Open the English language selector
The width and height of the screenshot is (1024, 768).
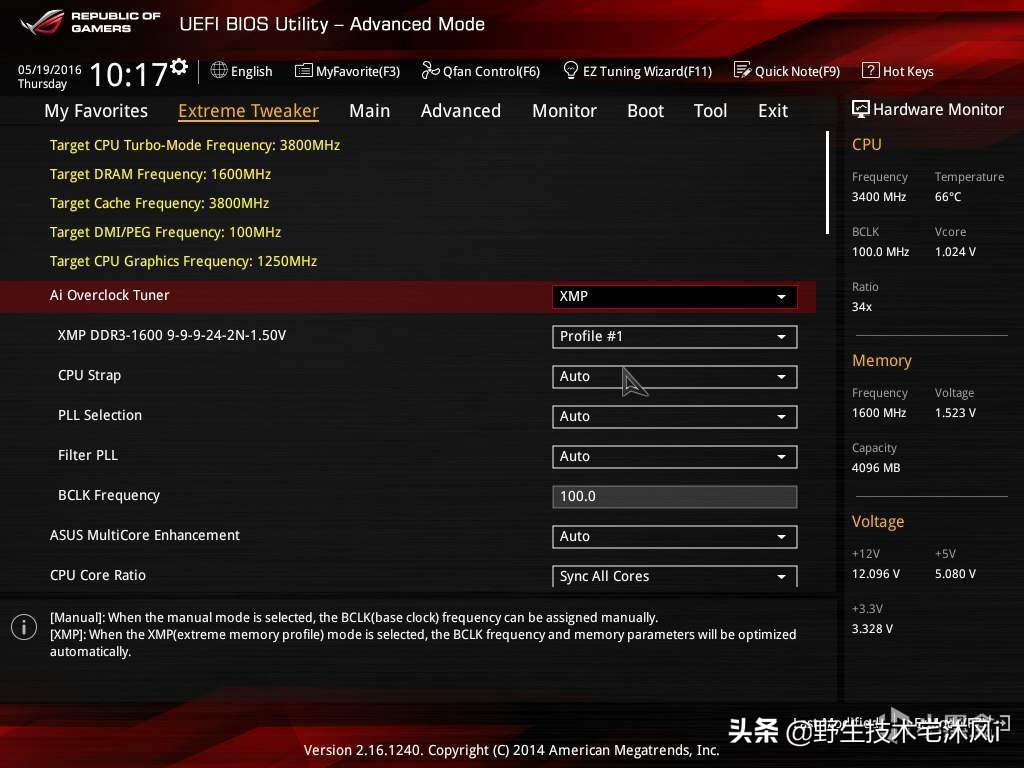(x=241, y=71)
